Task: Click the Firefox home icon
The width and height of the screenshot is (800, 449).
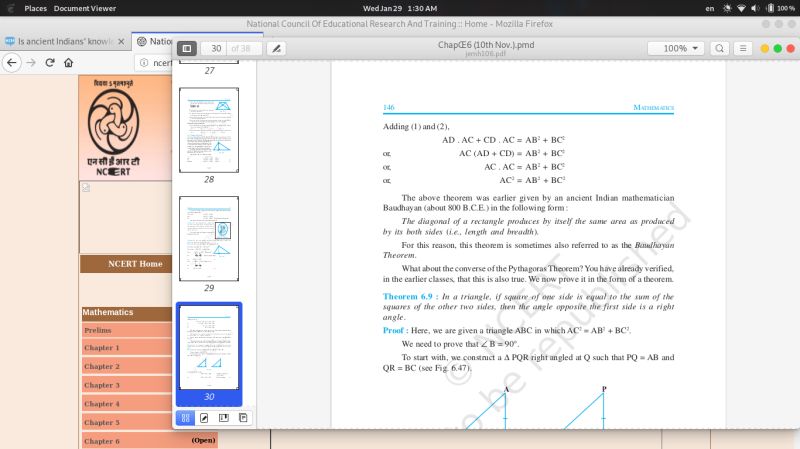Action: [68, 62]
